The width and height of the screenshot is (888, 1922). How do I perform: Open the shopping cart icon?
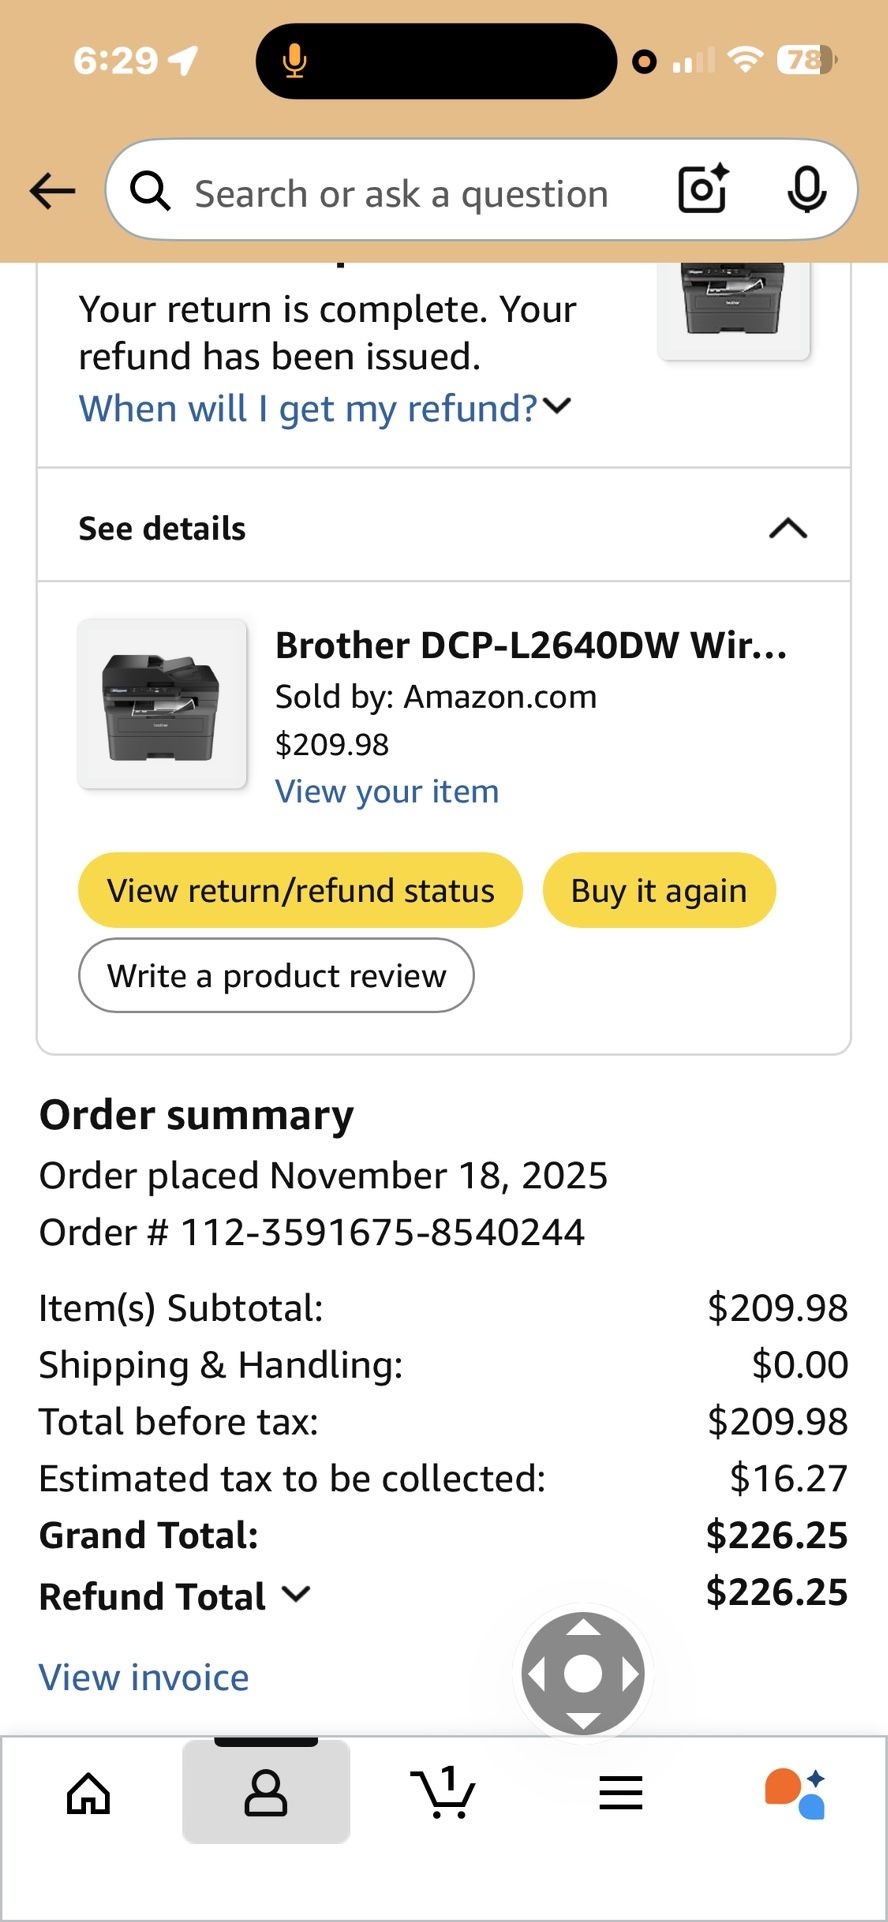443,1791
